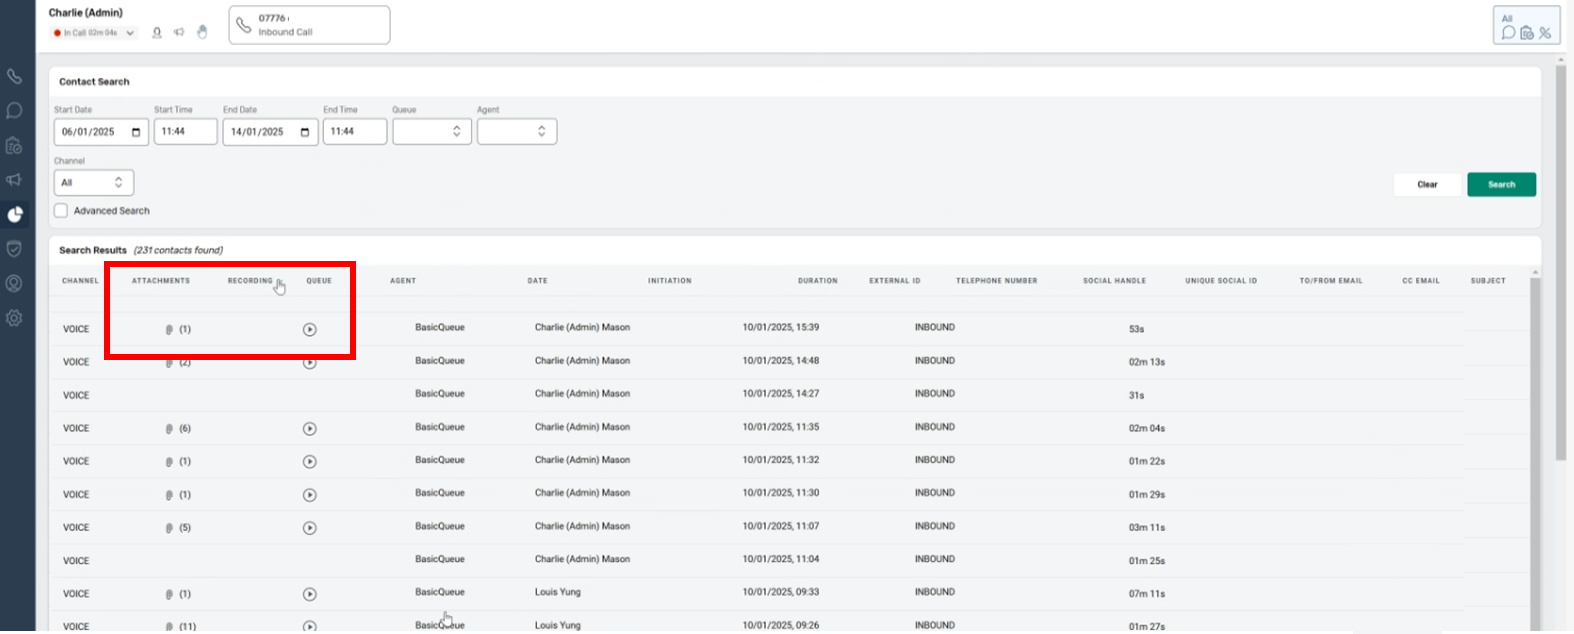Open the chat bubble icon in sidebar
The height and width of the screenshot is (634, 1574).
[14, 111]
